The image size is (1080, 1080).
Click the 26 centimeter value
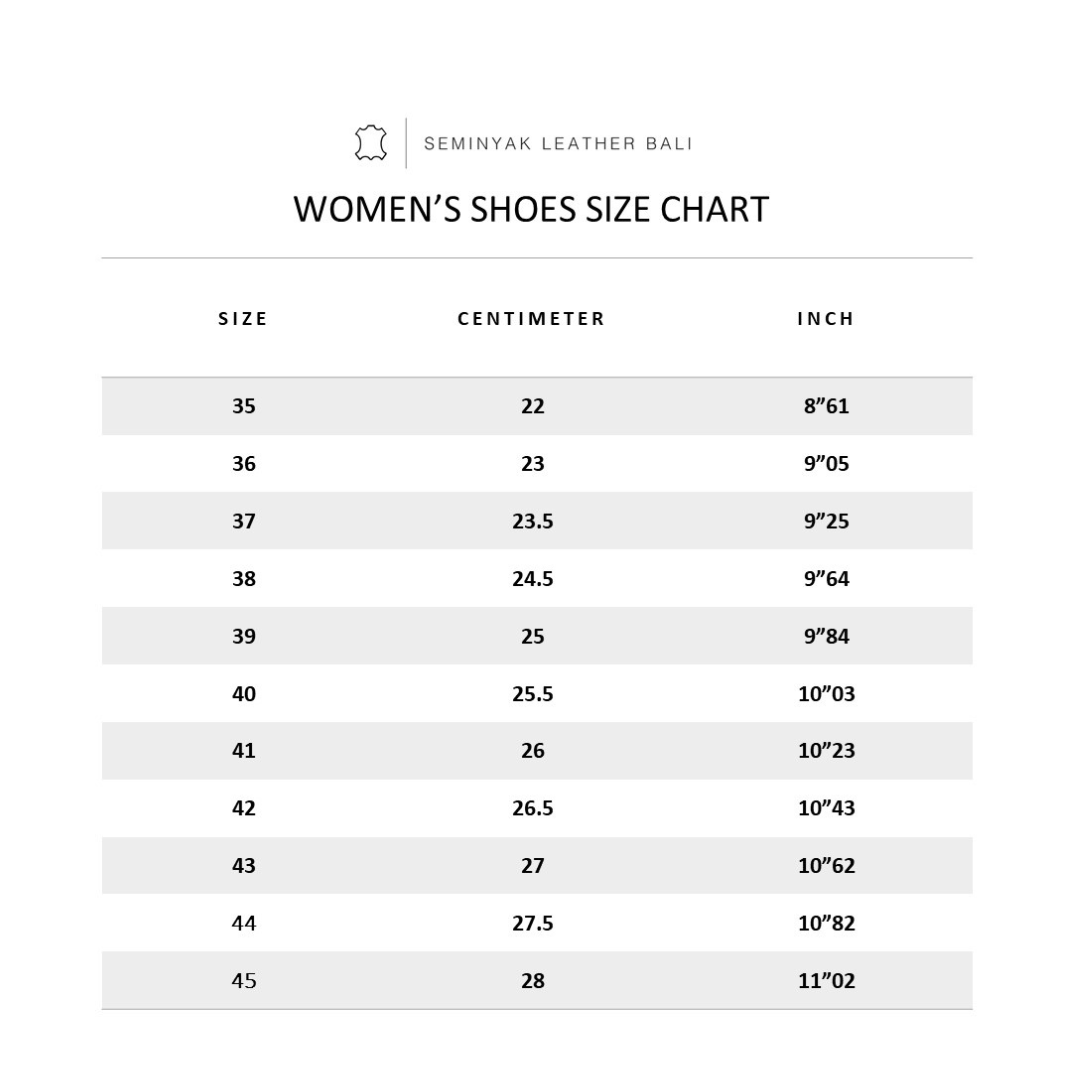click(x=532, y=751)
